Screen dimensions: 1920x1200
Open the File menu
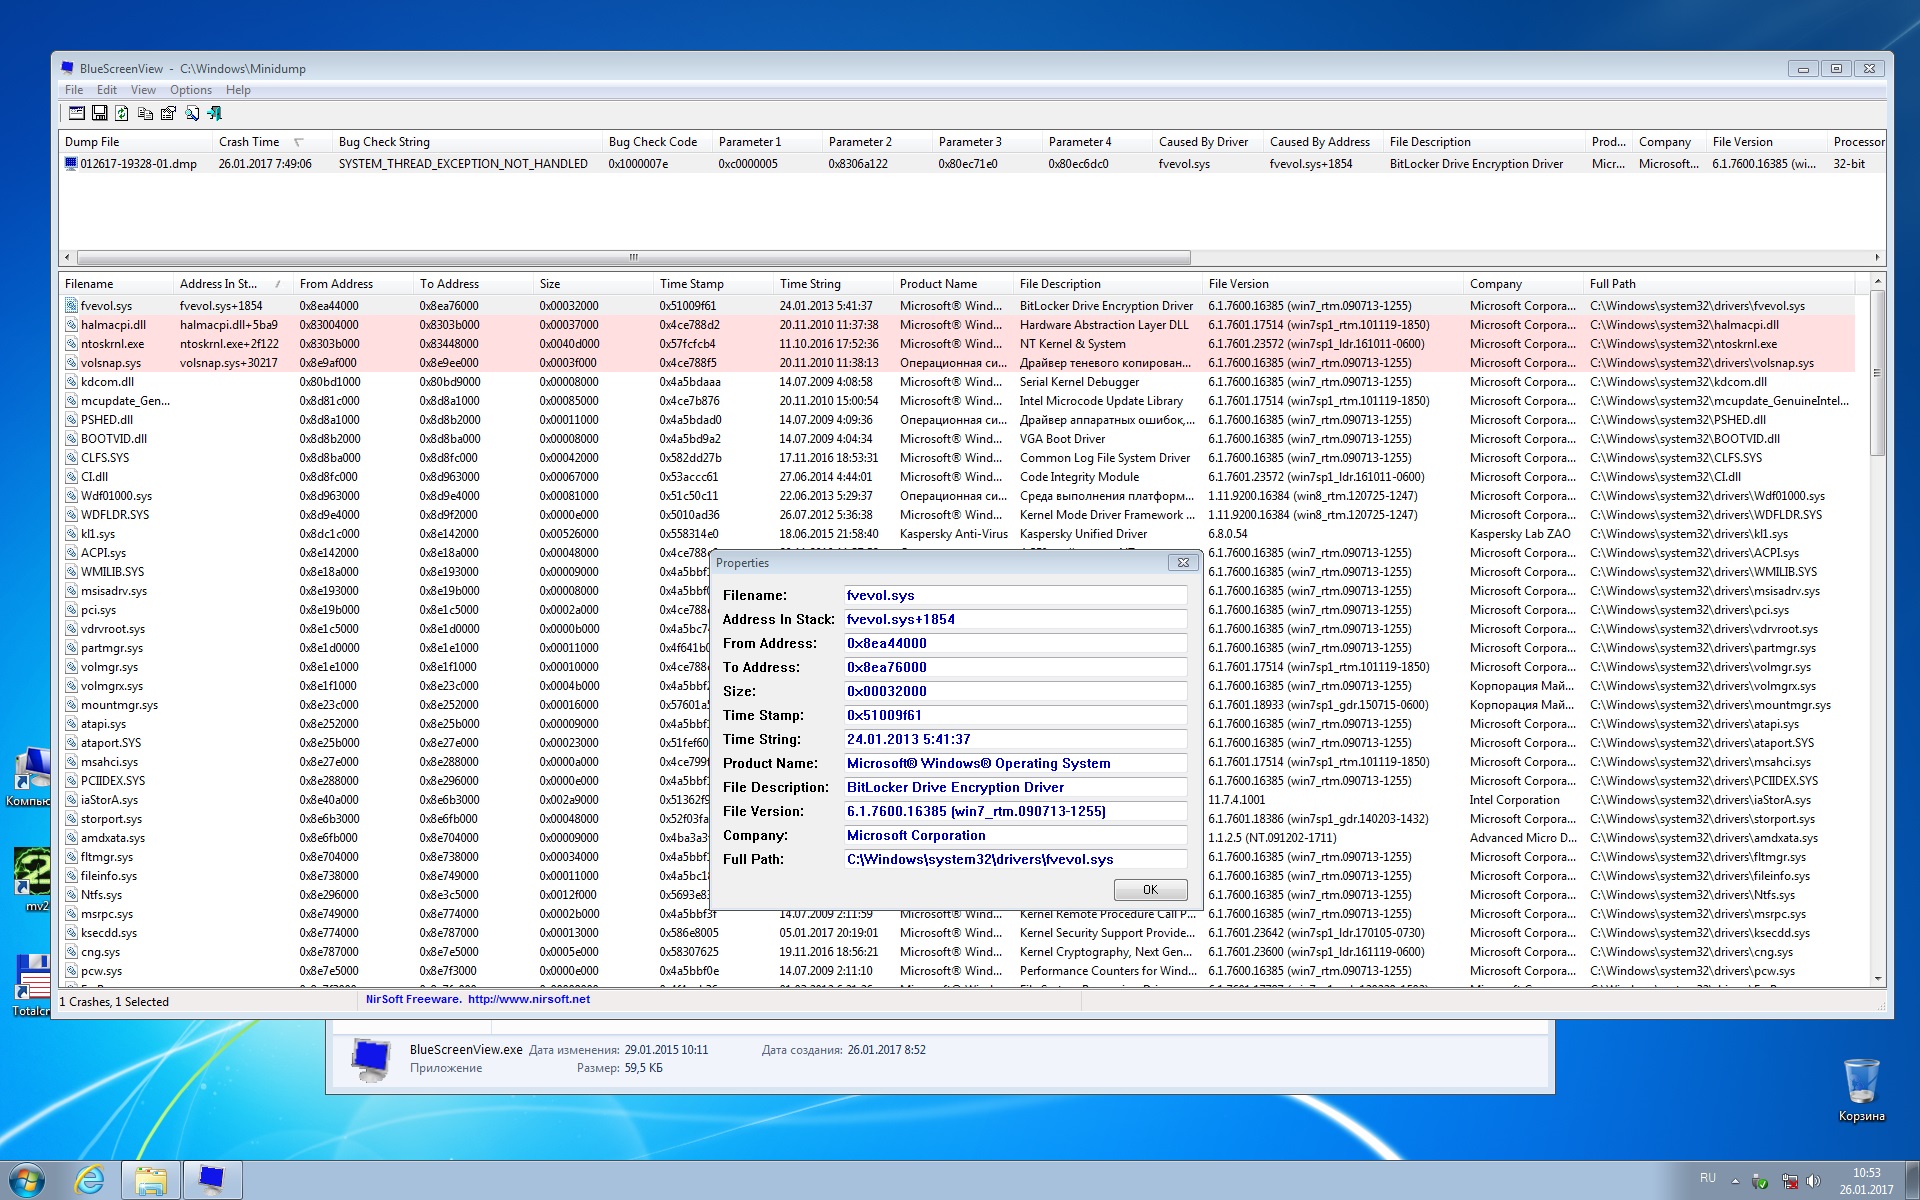[74, 90]
